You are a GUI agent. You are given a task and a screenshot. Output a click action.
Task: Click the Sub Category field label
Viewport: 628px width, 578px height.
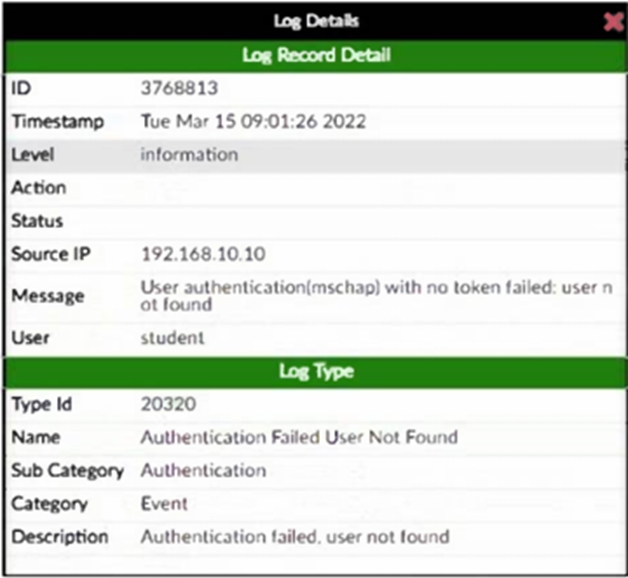click(68, 471)
